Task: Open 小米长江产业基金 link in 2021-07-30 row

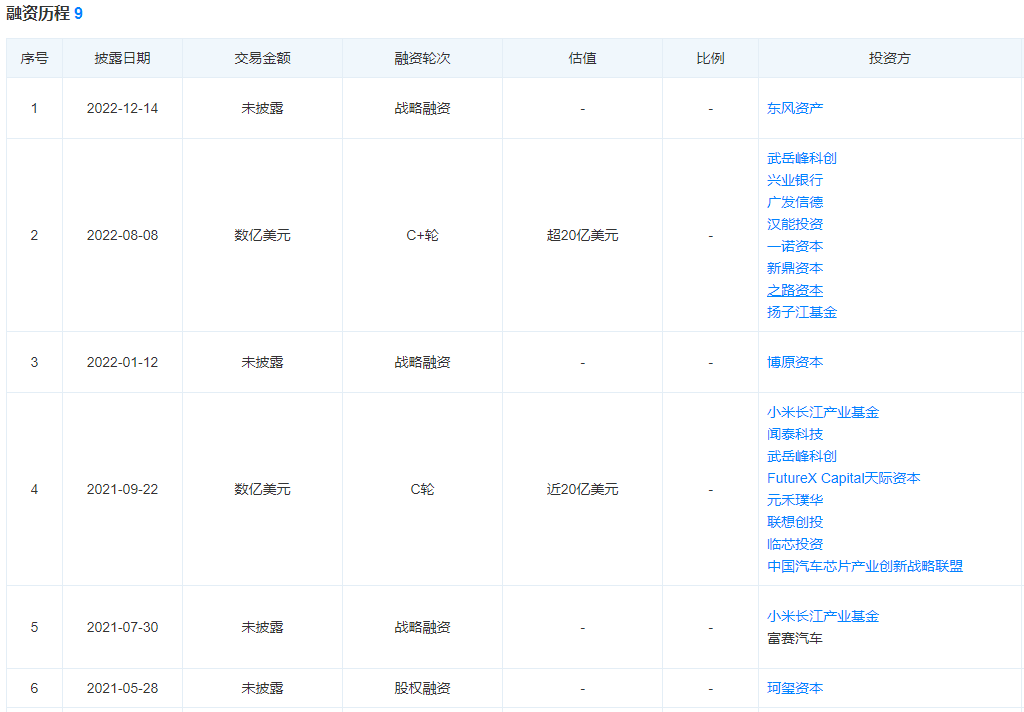Action: [823, 616]
